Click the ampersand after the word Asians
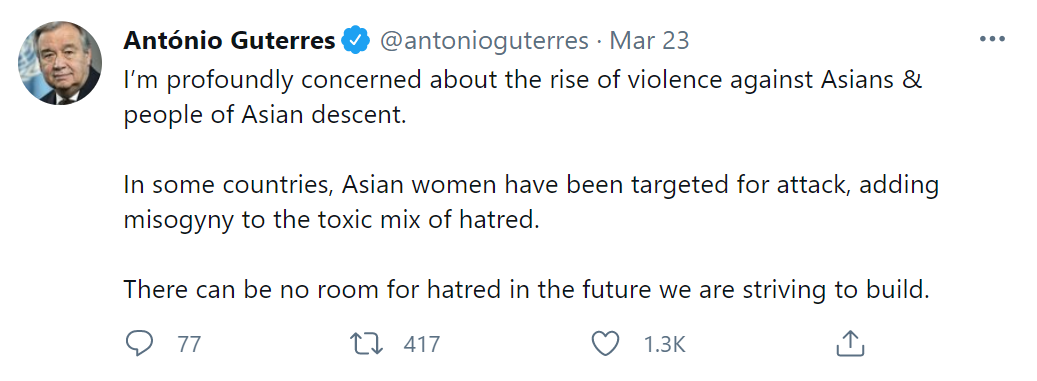The image size is (1037, 381). pos(913,81)
